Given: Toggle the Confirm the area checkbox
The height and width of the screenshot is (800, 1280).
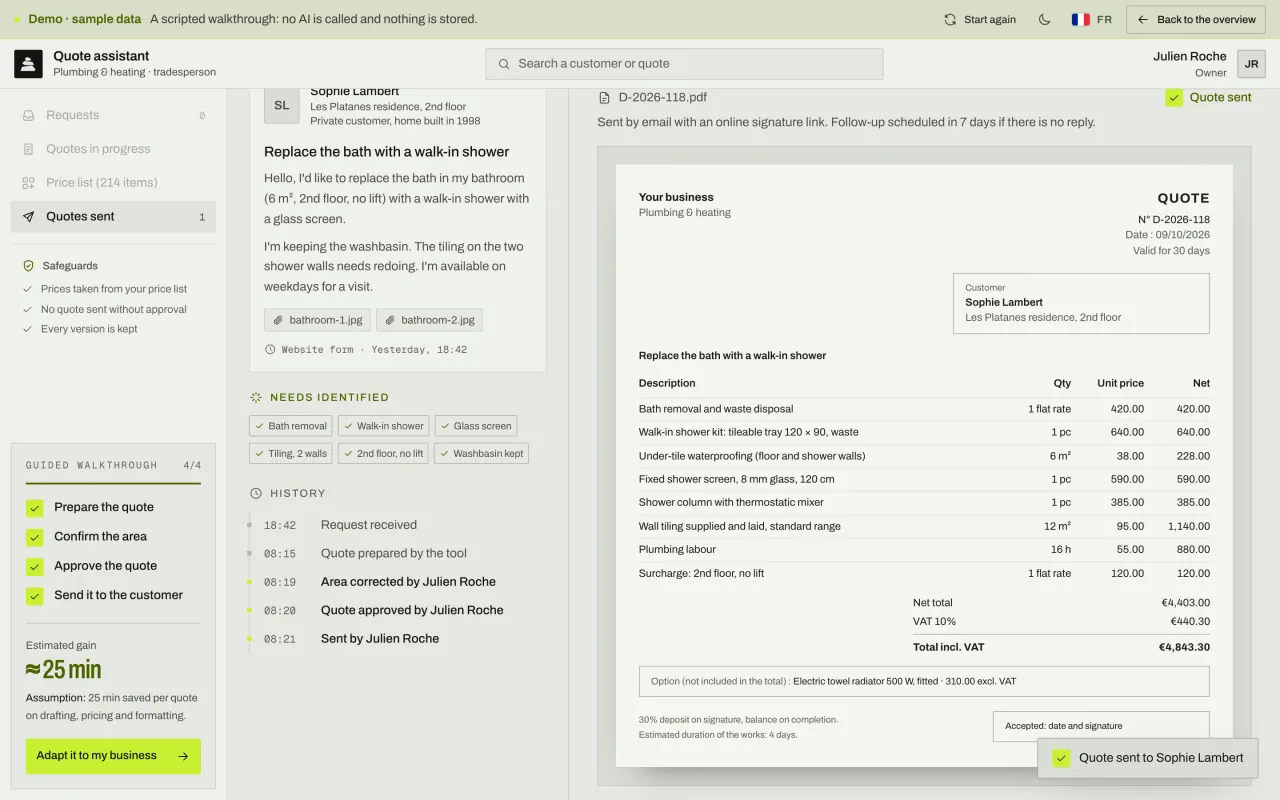Looking at the screenshot, I should 35,537.
